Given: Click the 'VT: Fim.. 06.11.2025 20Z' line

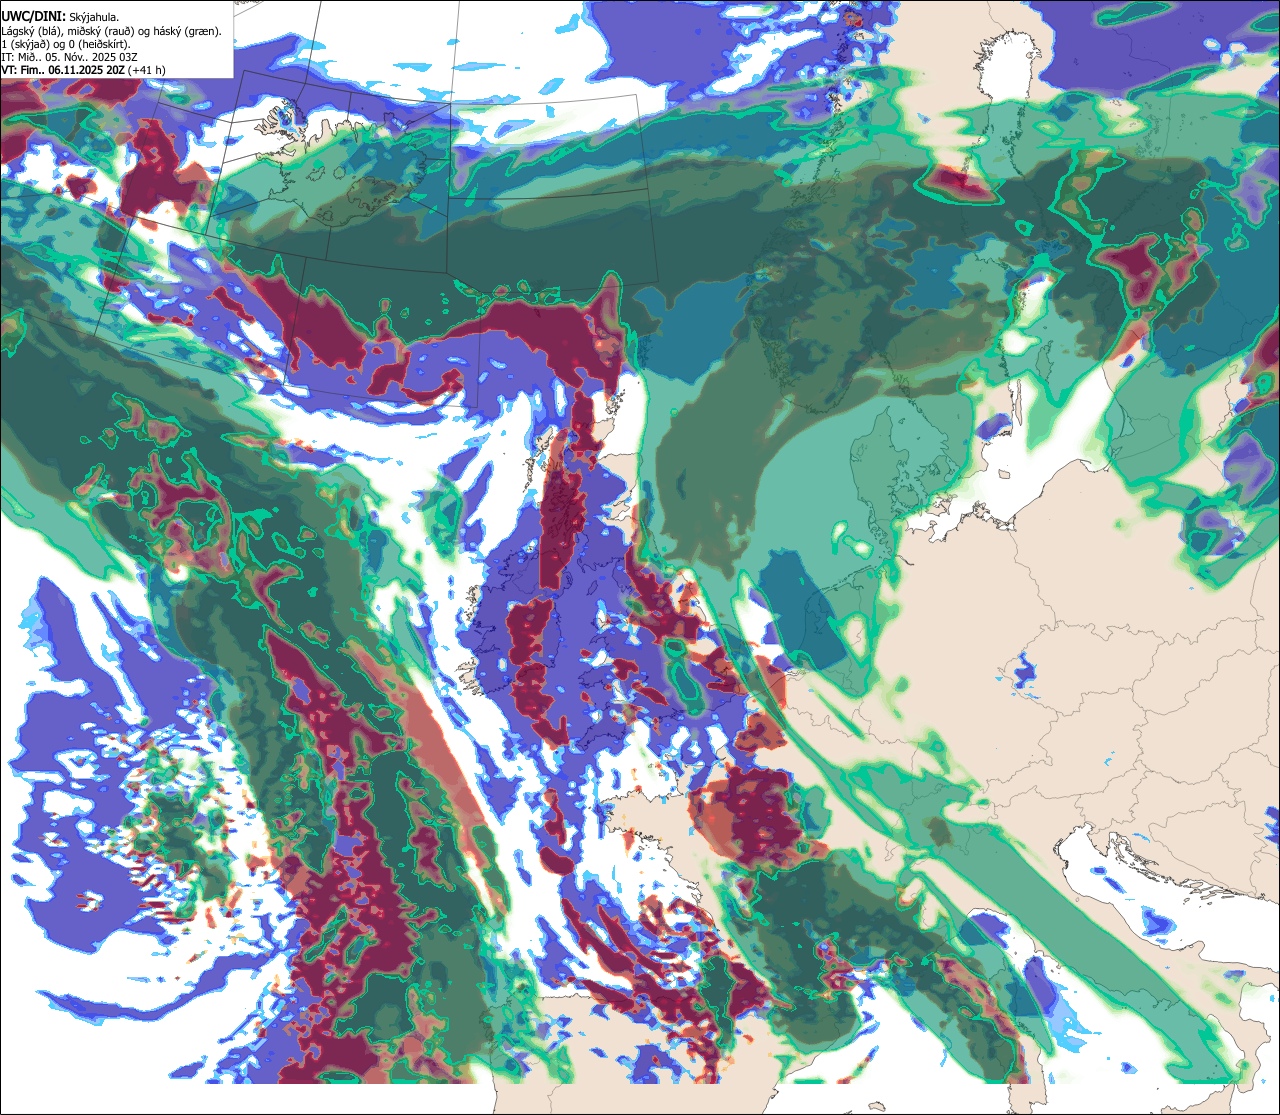Looking at the screenshot, I should pyautogui.click(x=83, y=70).
